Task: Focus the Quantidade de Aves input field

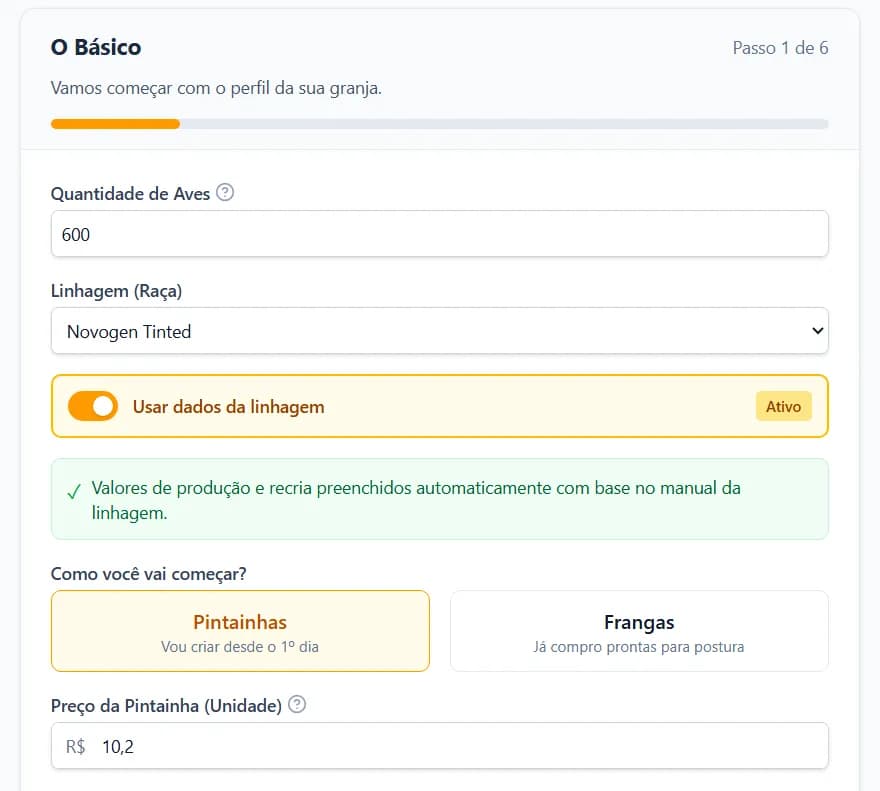Action: point(439,234)
